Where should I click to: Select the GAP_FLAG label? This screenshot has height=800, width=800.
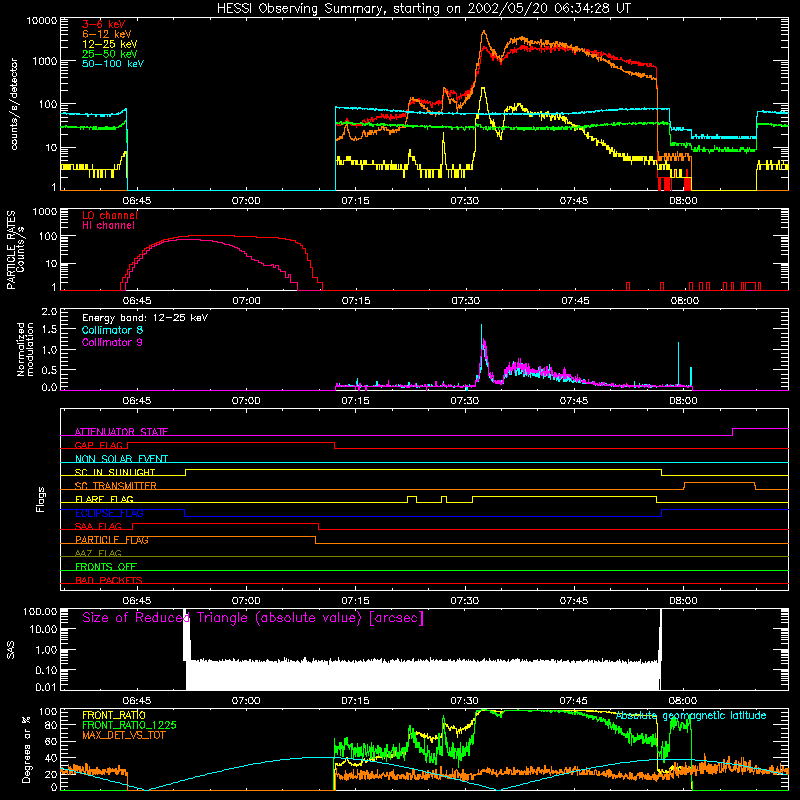click(x=99, y=445)
